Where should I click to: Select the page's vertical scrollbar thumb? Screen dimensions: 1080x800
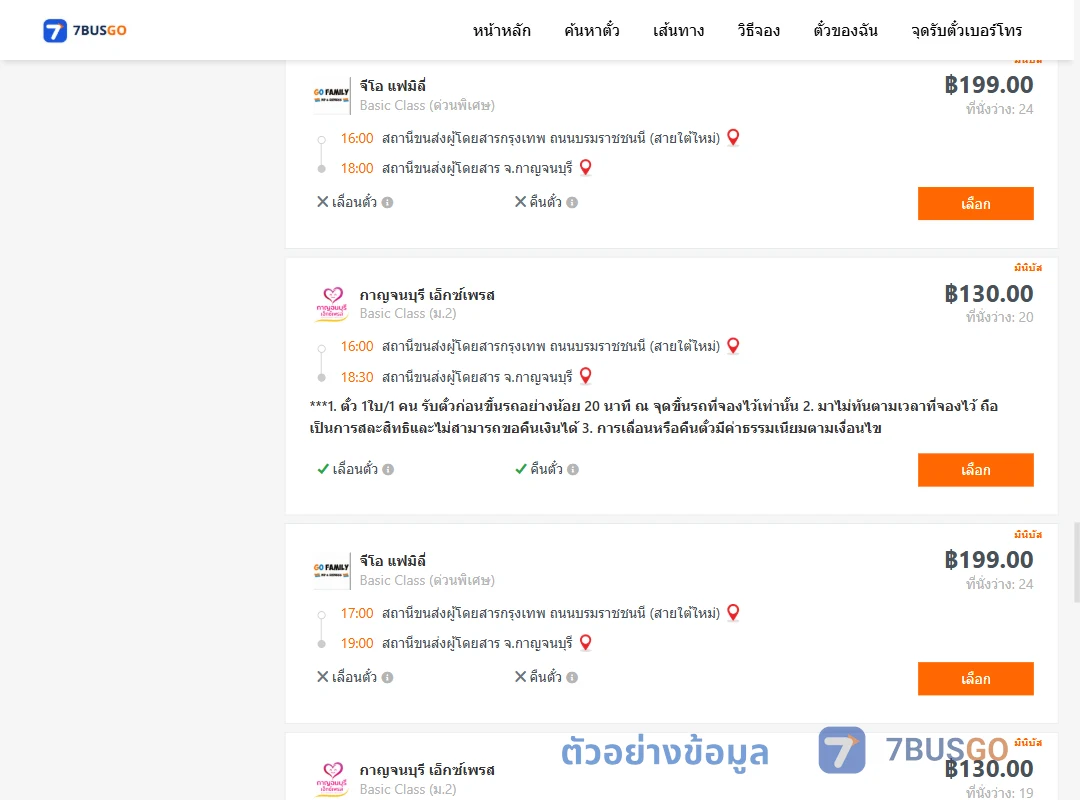coord(1077,562)
